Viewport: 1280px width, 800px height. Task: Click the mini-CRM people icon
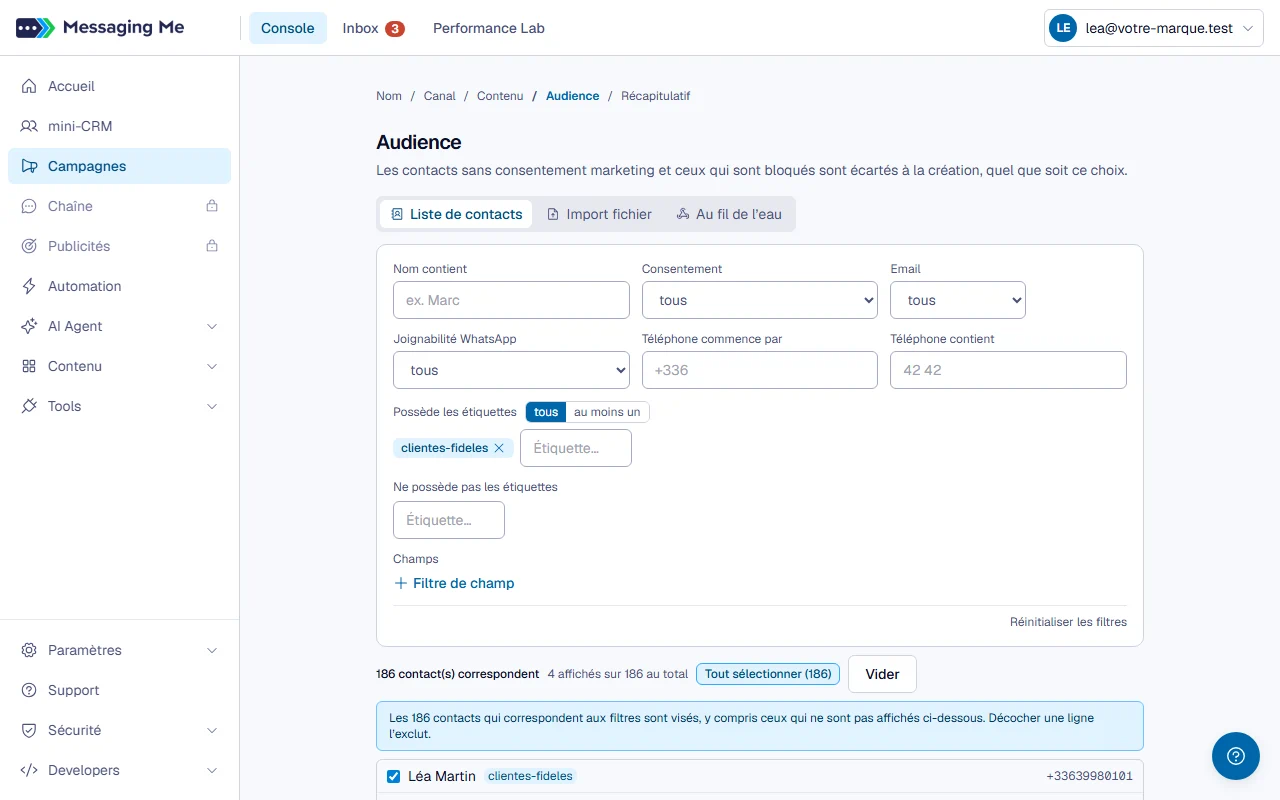[29, 126]
